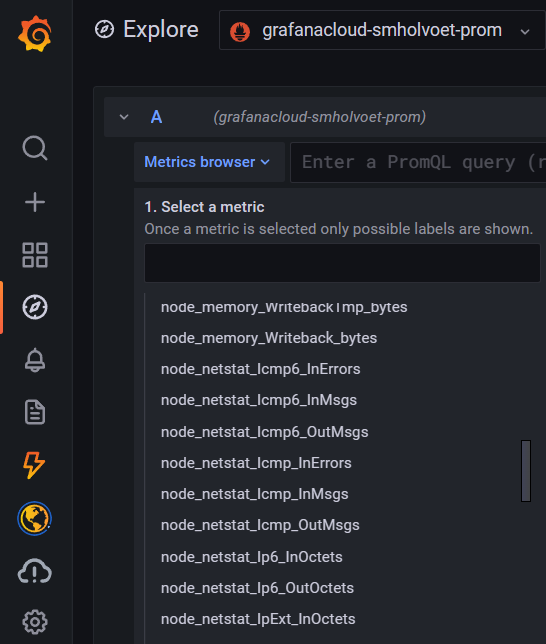This screenshot has height=644, width=546.
Task: Select node_netstat_Icmp6_InMsgs metric
Action: [259, 400]
